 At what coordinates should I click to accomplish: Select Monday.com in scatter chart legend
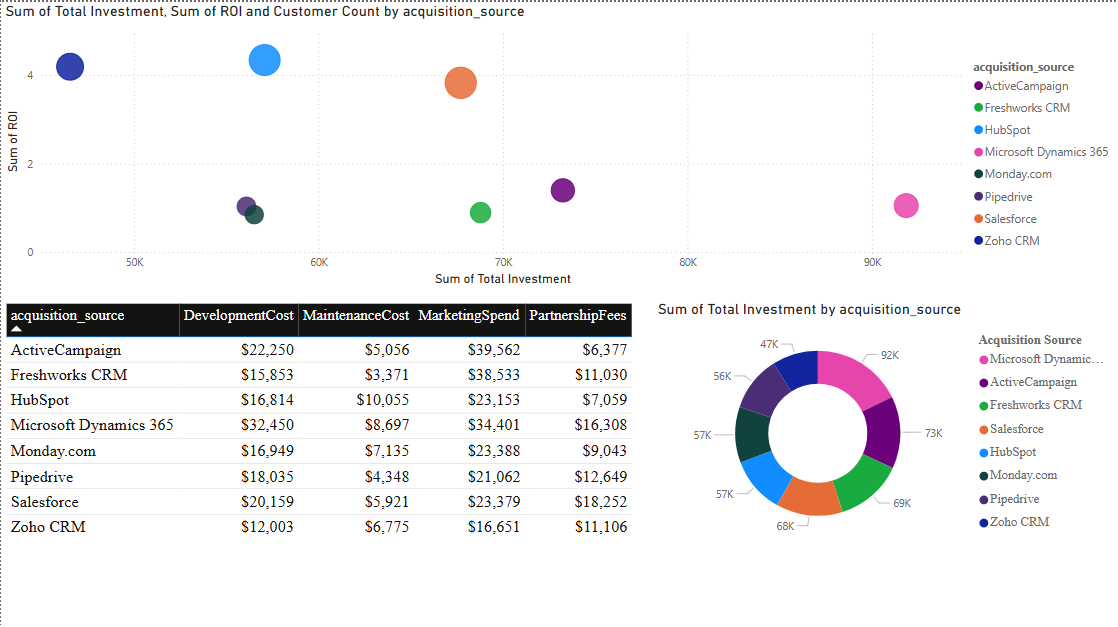1012,174
